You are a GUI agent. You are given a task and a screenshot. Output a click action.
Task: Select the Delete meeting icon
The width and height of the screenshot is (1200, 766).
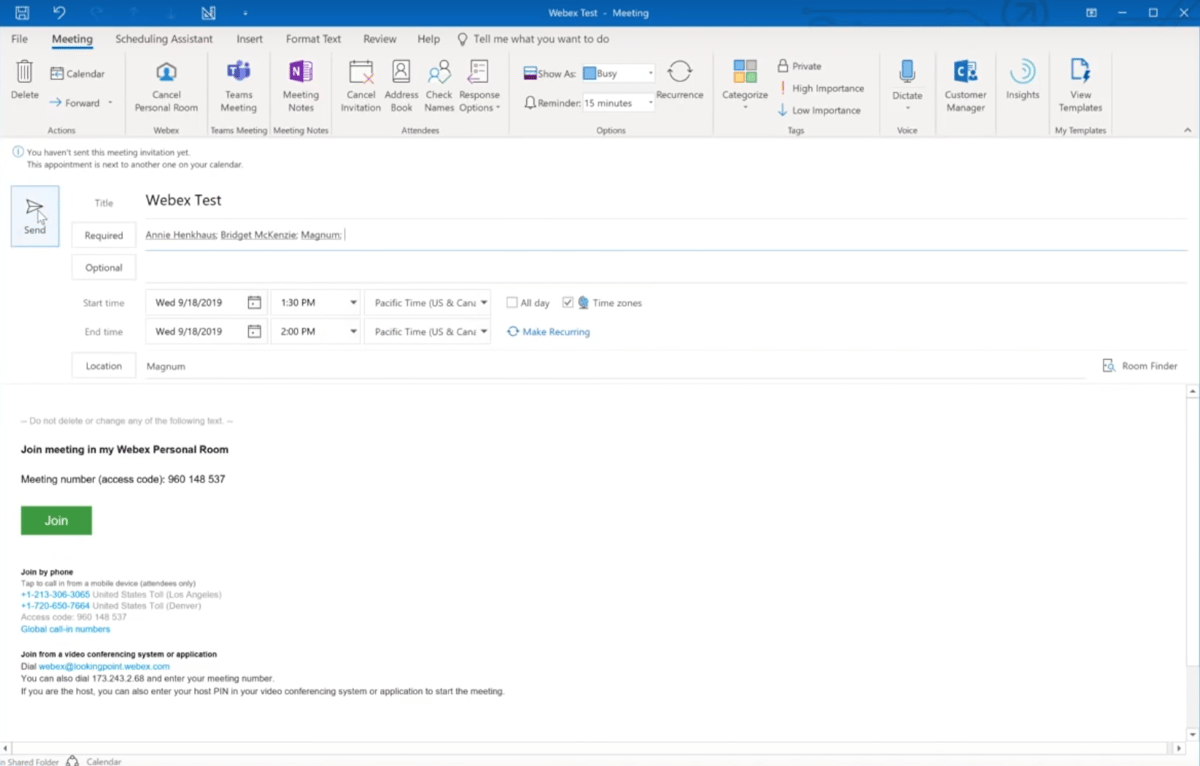pyautogui.click(x=23, y=85)
